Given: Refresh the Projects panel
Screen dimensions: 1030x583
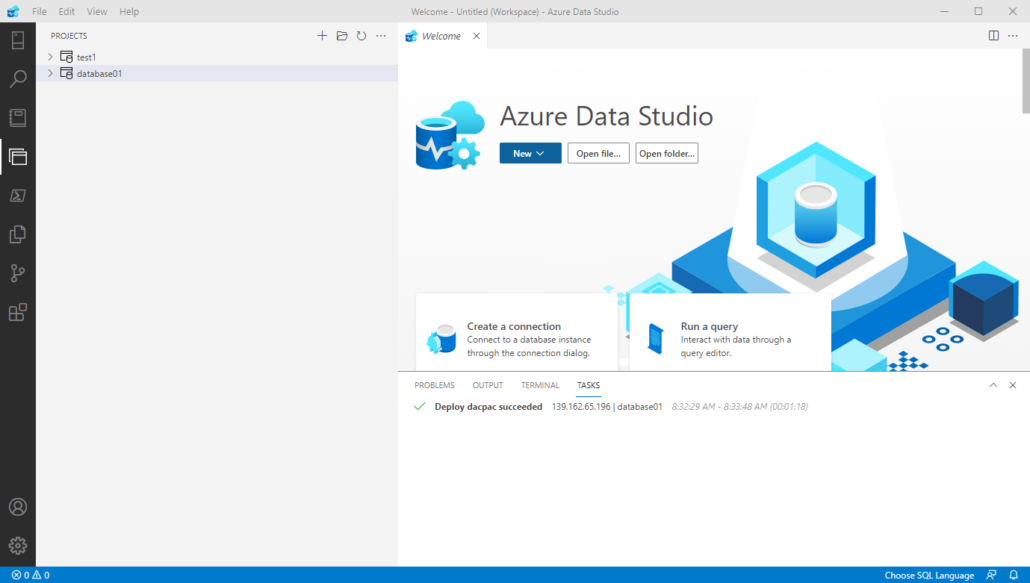Looking at the screenshot, I should (x=361, y=36).
